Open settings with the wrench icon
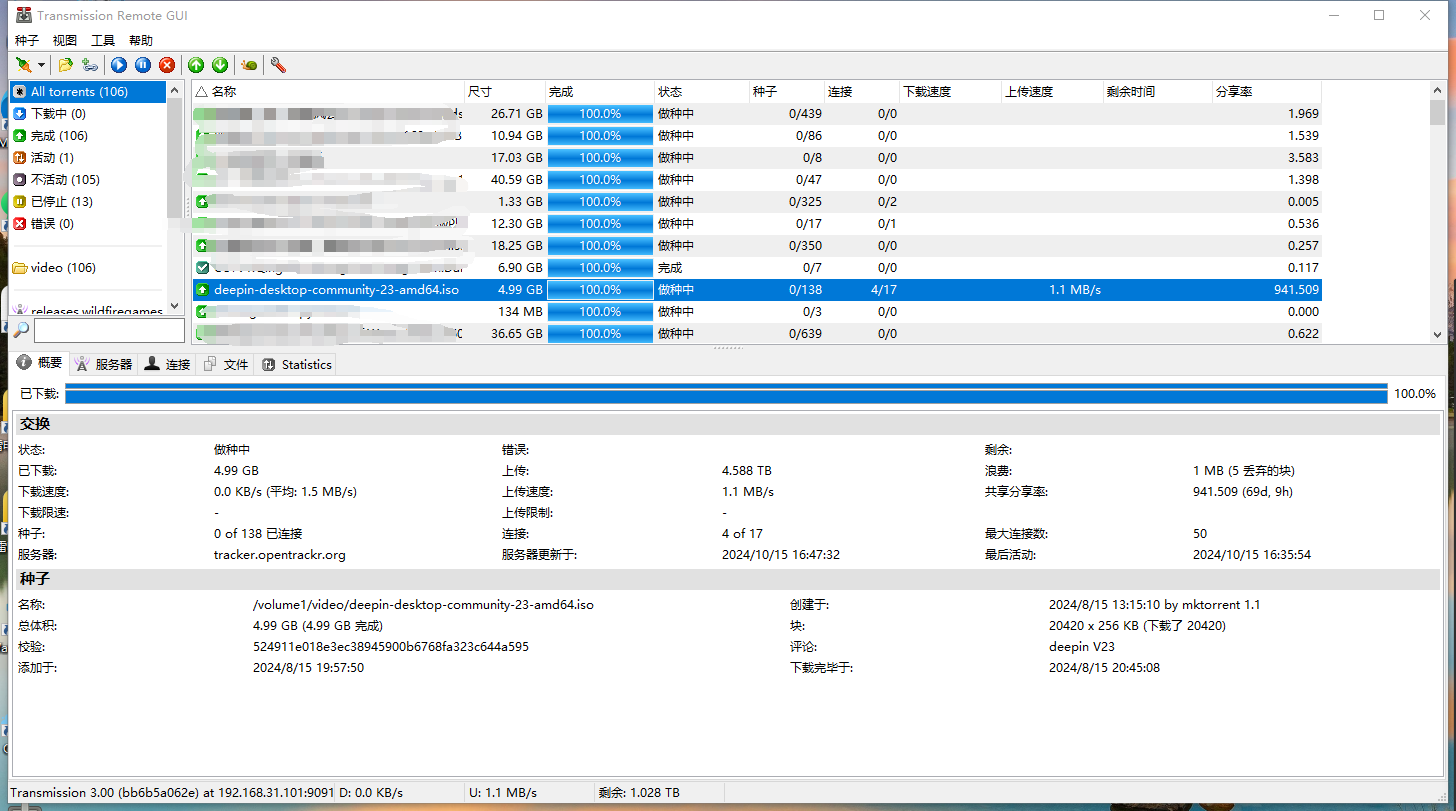 [278, 65]
